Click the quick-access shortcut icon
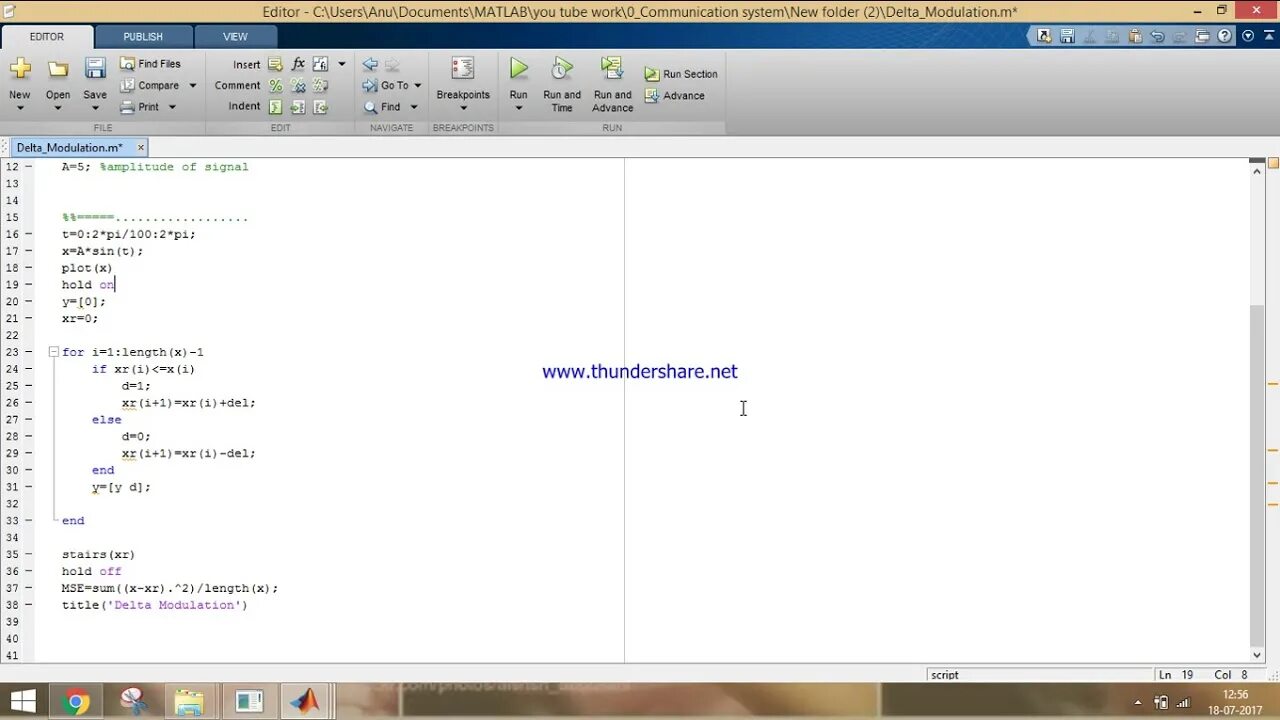The height and width of the screenshot is (720, 1280). point(1044,36)
